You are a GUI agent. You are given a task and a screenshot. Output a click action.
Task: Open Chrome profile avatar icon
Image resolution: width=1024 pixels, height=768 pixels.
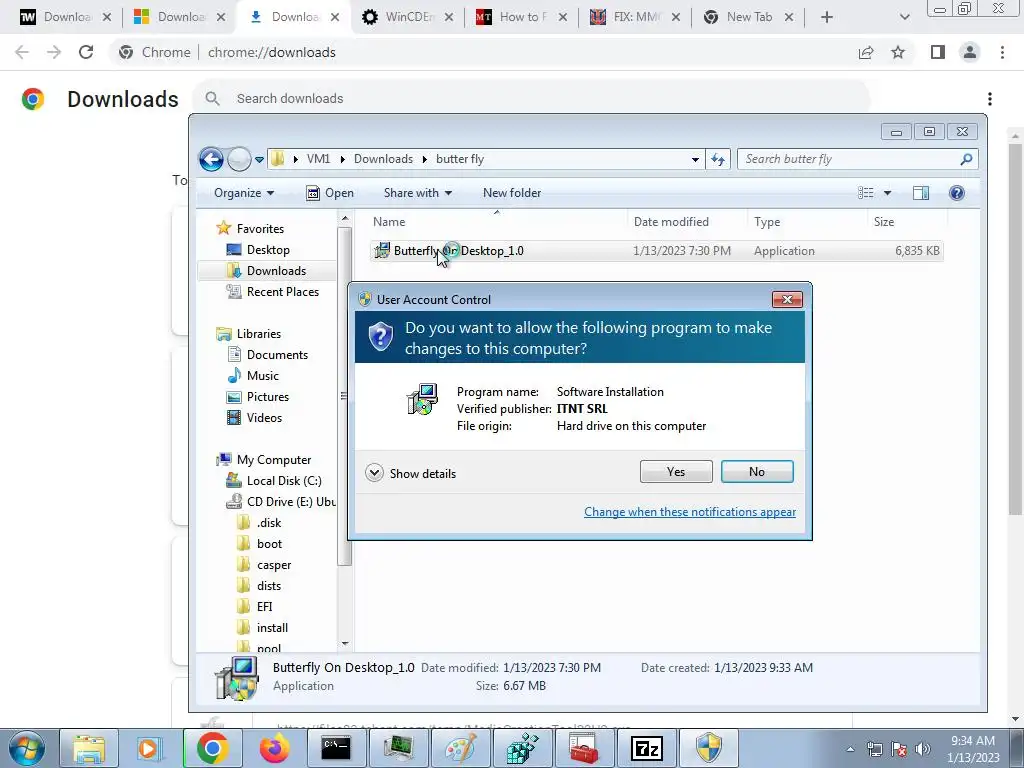click(x=970, y=52)
